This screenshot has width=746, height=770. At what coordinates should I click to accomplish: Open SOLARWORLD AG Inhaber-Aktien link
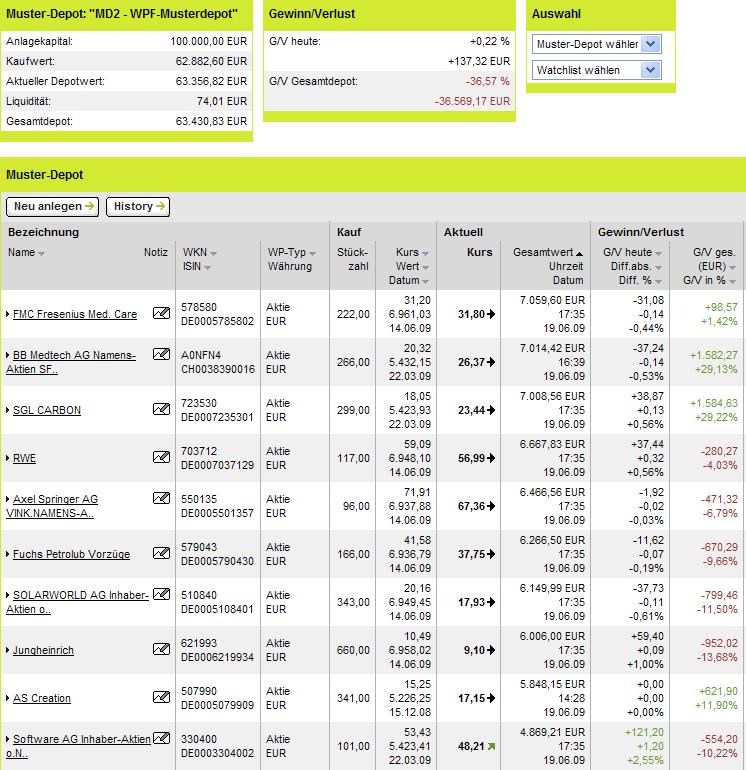77,602
